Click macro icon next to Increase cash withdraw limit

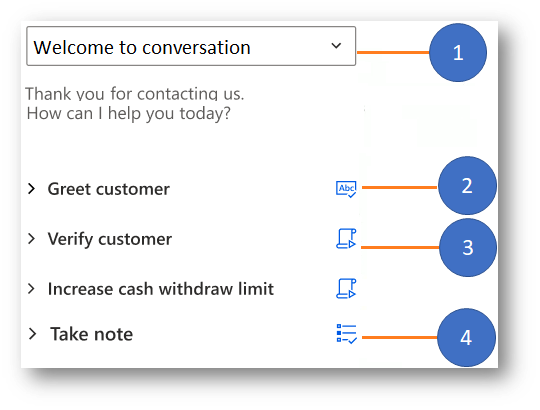point(346,288)
